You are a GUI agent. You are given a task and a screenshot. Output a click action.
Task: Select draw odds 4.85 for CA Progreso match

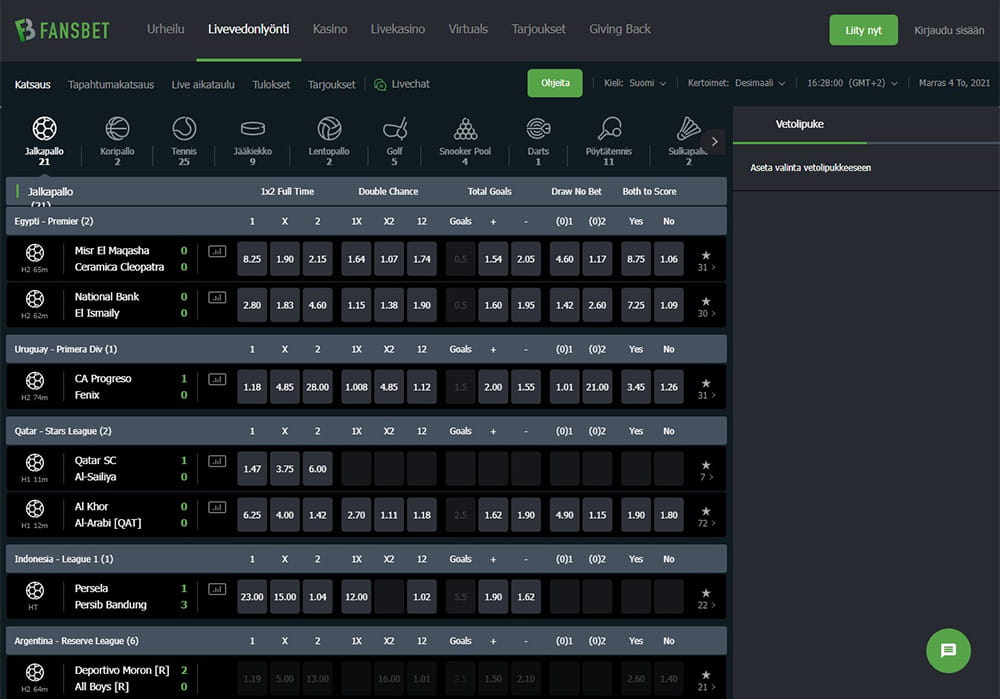pyautogui.click(x=284, y=387)
